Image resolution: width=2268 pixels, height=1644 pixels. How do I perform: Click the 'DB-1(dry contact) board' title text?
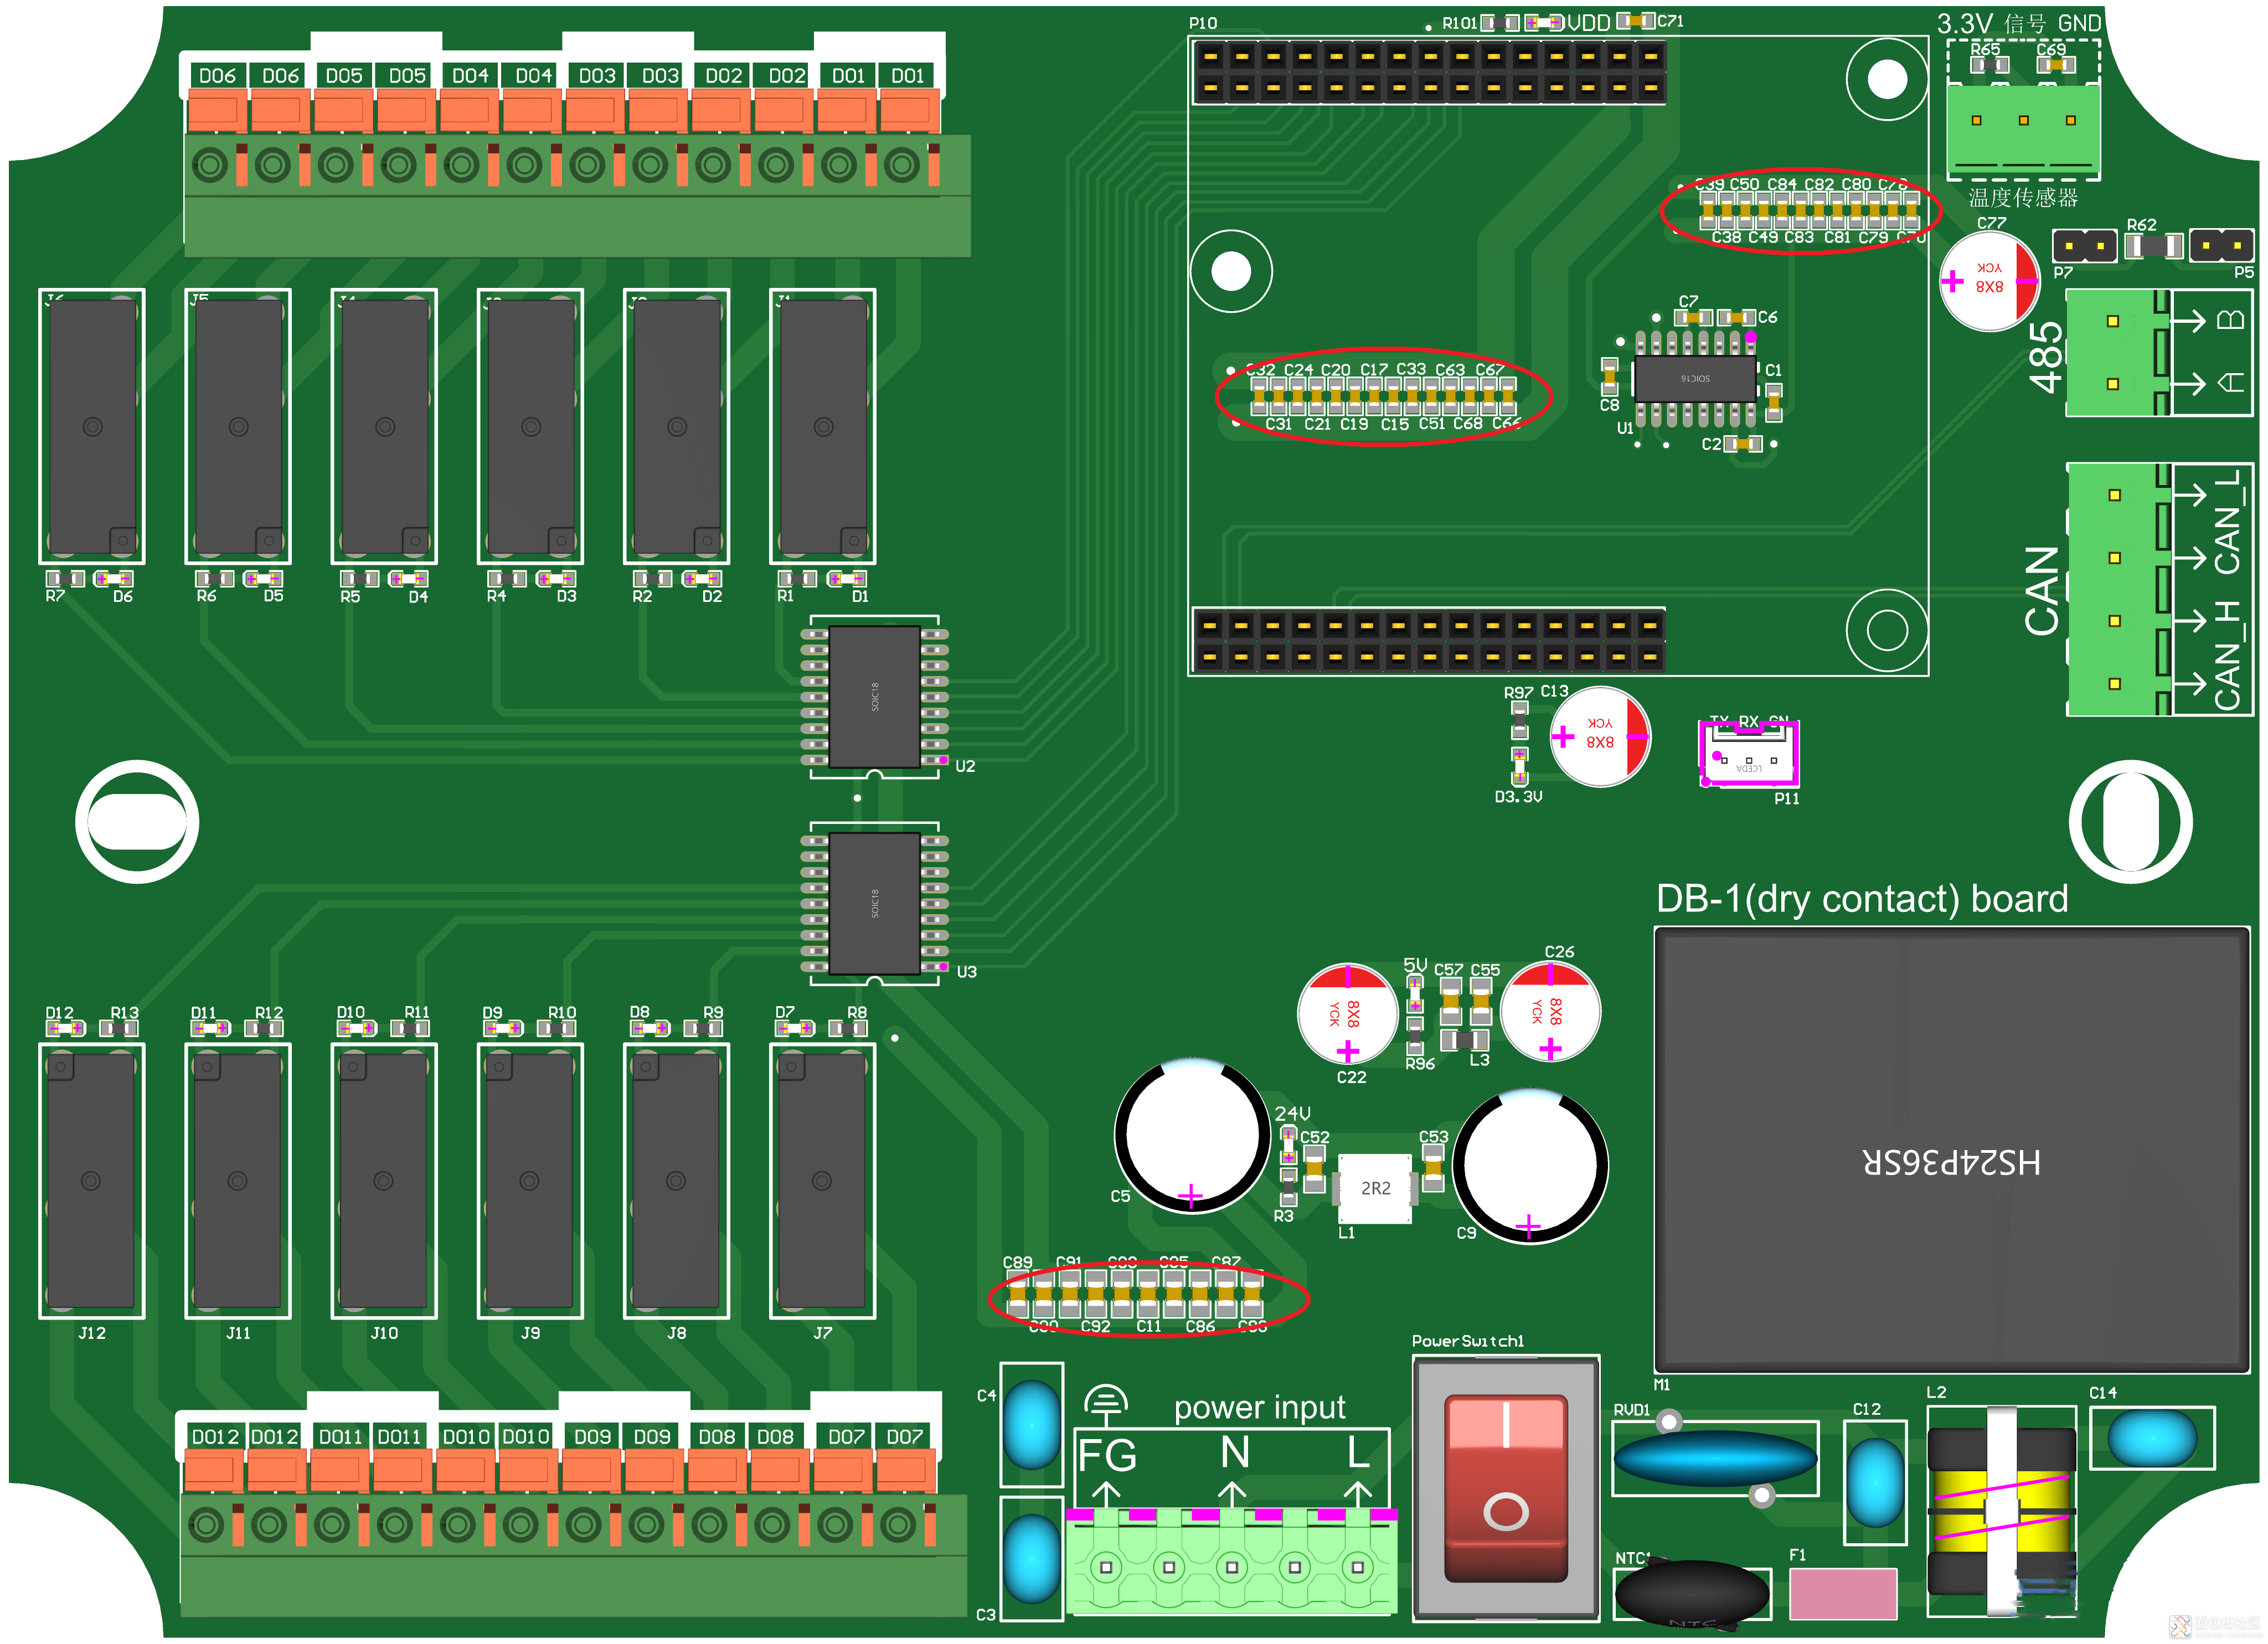click(x=1862, y=899)
